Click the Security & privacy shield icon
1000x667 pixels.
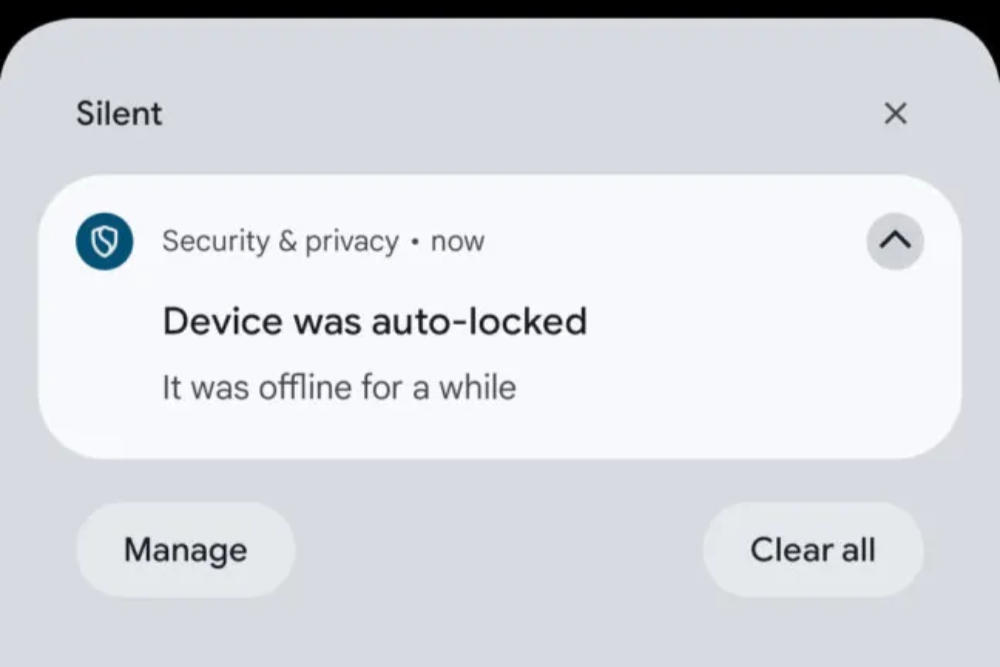(105, 242)
